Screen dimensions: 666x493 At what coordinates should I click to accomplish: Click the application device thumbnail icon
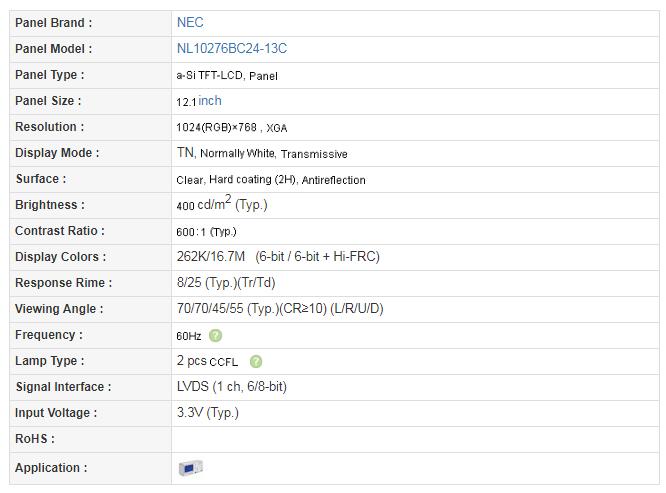[x=190, y=468]
